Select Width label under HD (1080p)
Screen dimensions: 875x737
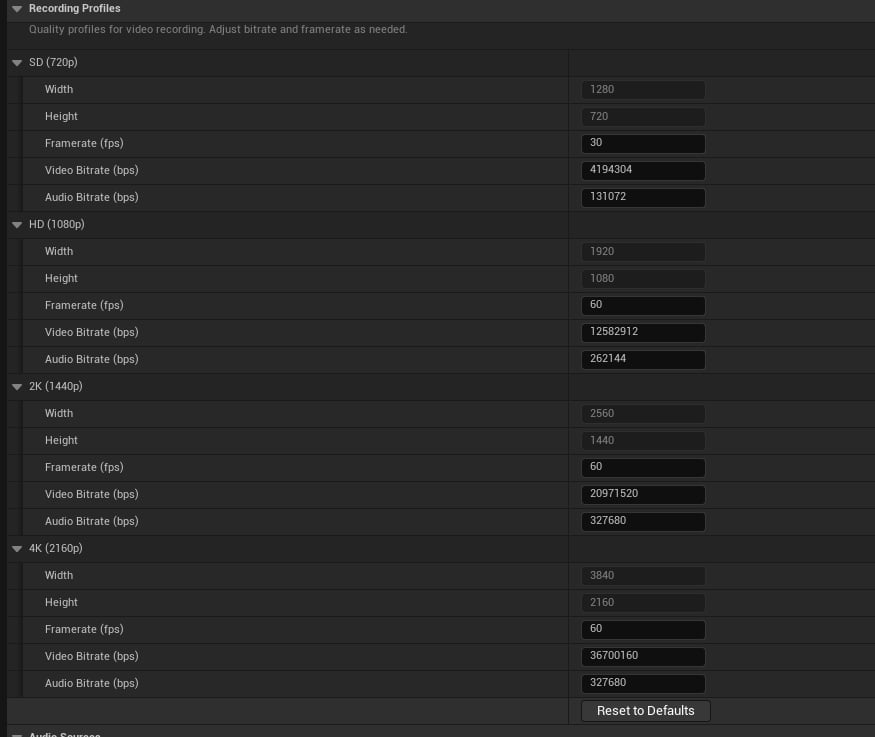[59, 251]
